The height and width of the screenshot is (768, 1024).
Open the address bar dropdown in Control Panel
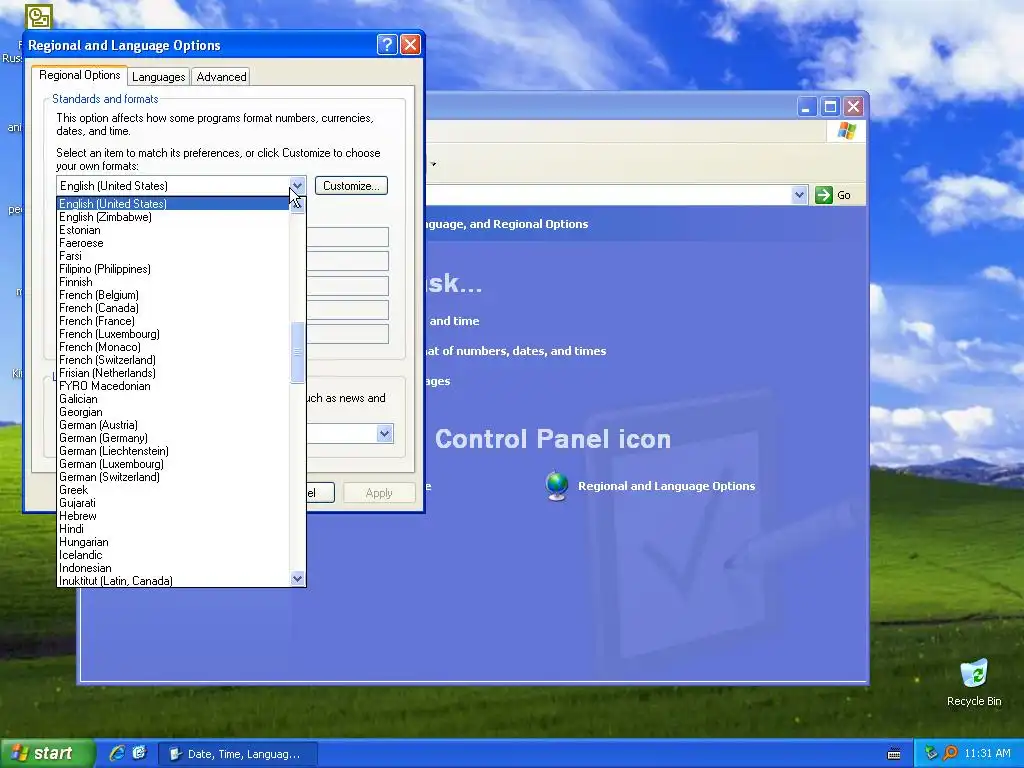coord(799,195)
